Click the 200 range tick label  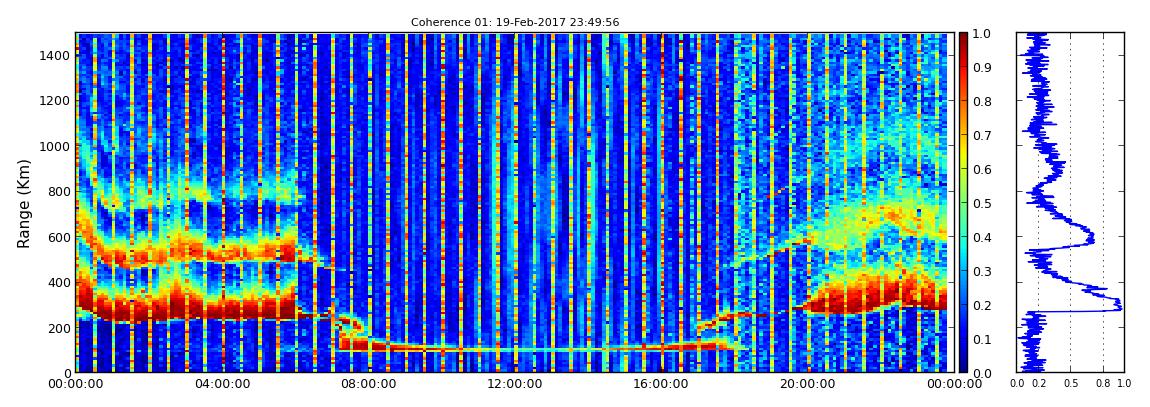pyautogui.click(x=59, y=328)
